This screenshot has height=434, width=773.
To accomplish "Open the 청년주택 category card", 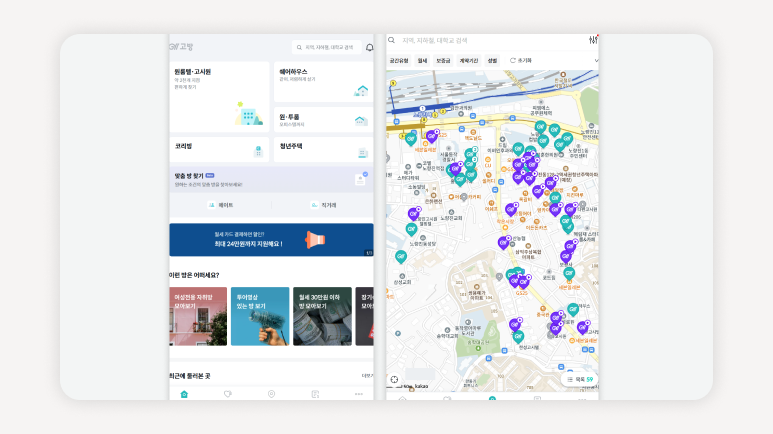I will (323, 149).
